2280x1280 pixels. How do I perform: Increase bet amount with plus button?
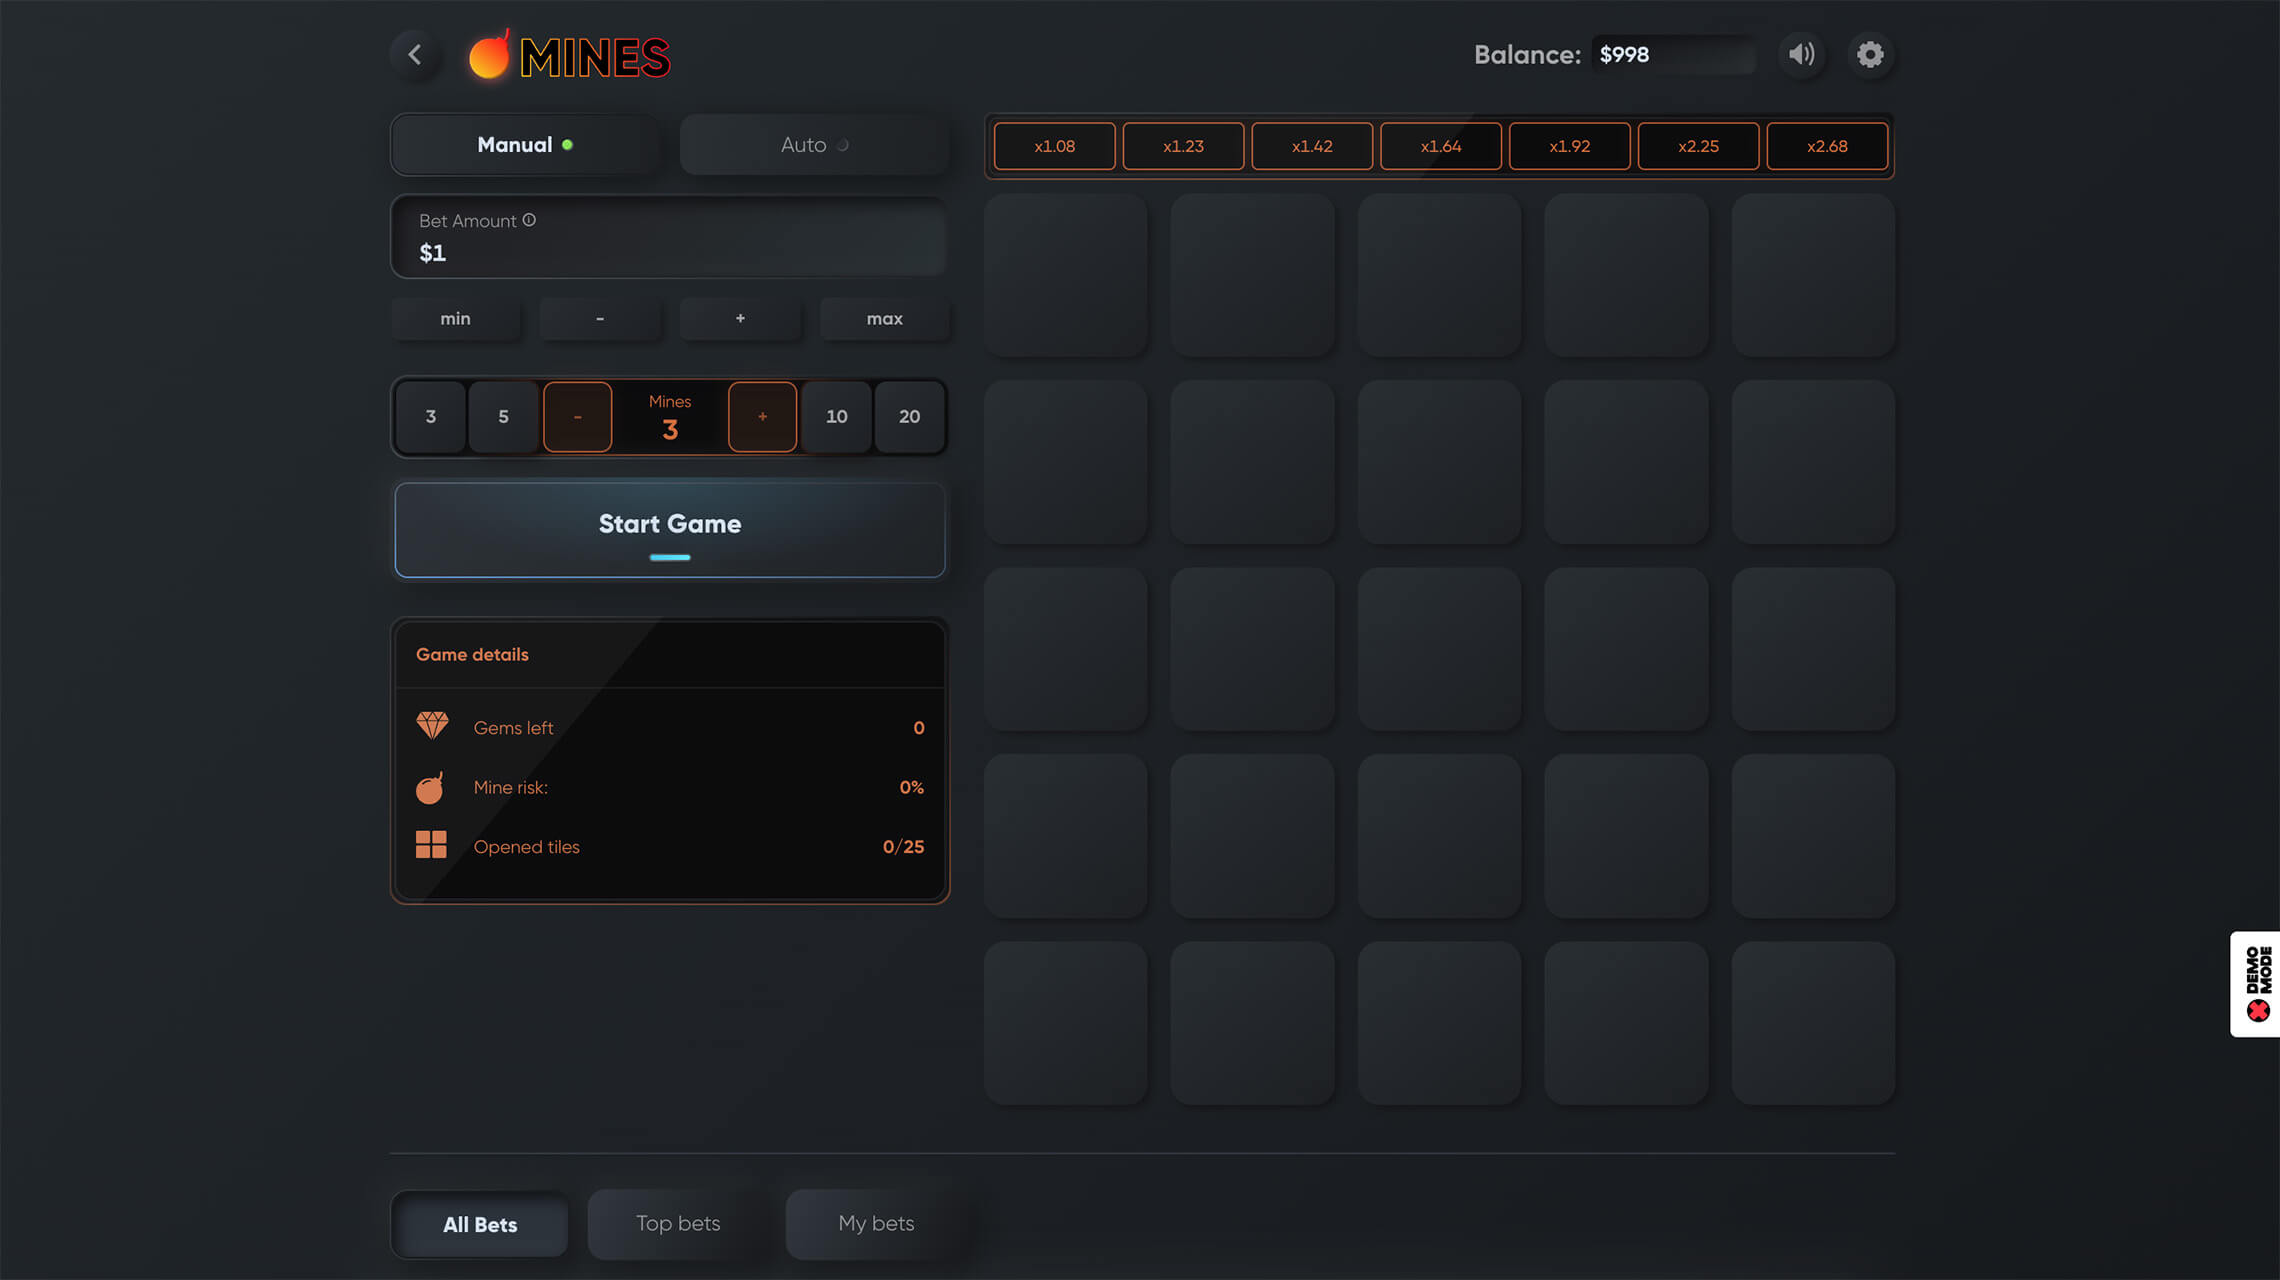(740, 319)
